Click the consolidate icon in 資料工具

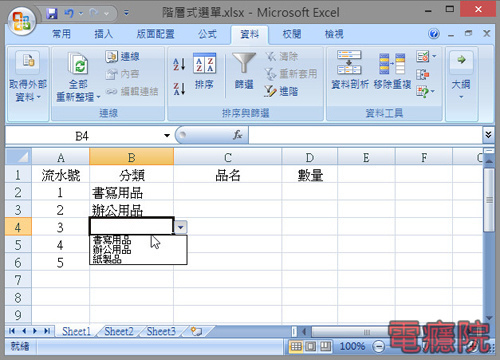(x=422, y=74)
